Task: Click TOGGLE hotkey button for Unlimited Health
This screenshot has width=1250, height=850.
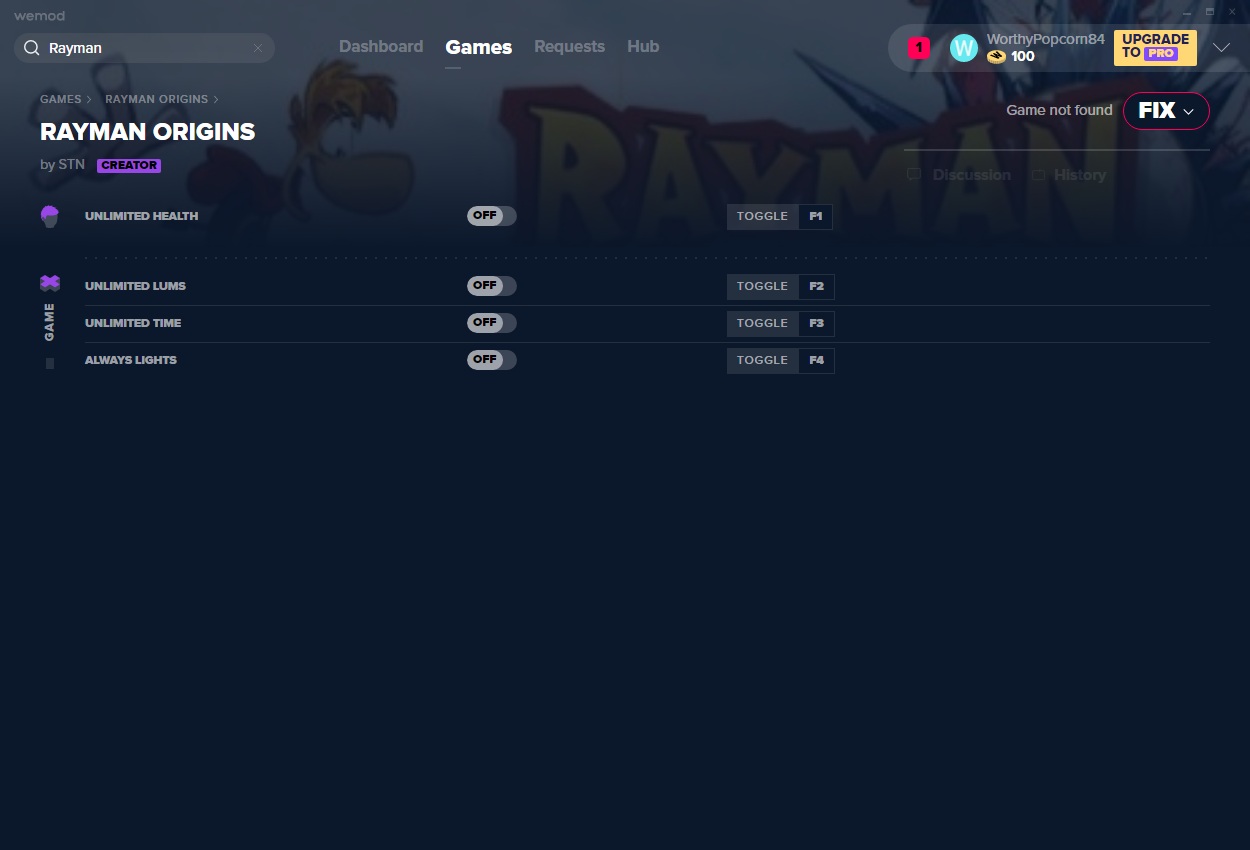Action: [x=762, y=217]
